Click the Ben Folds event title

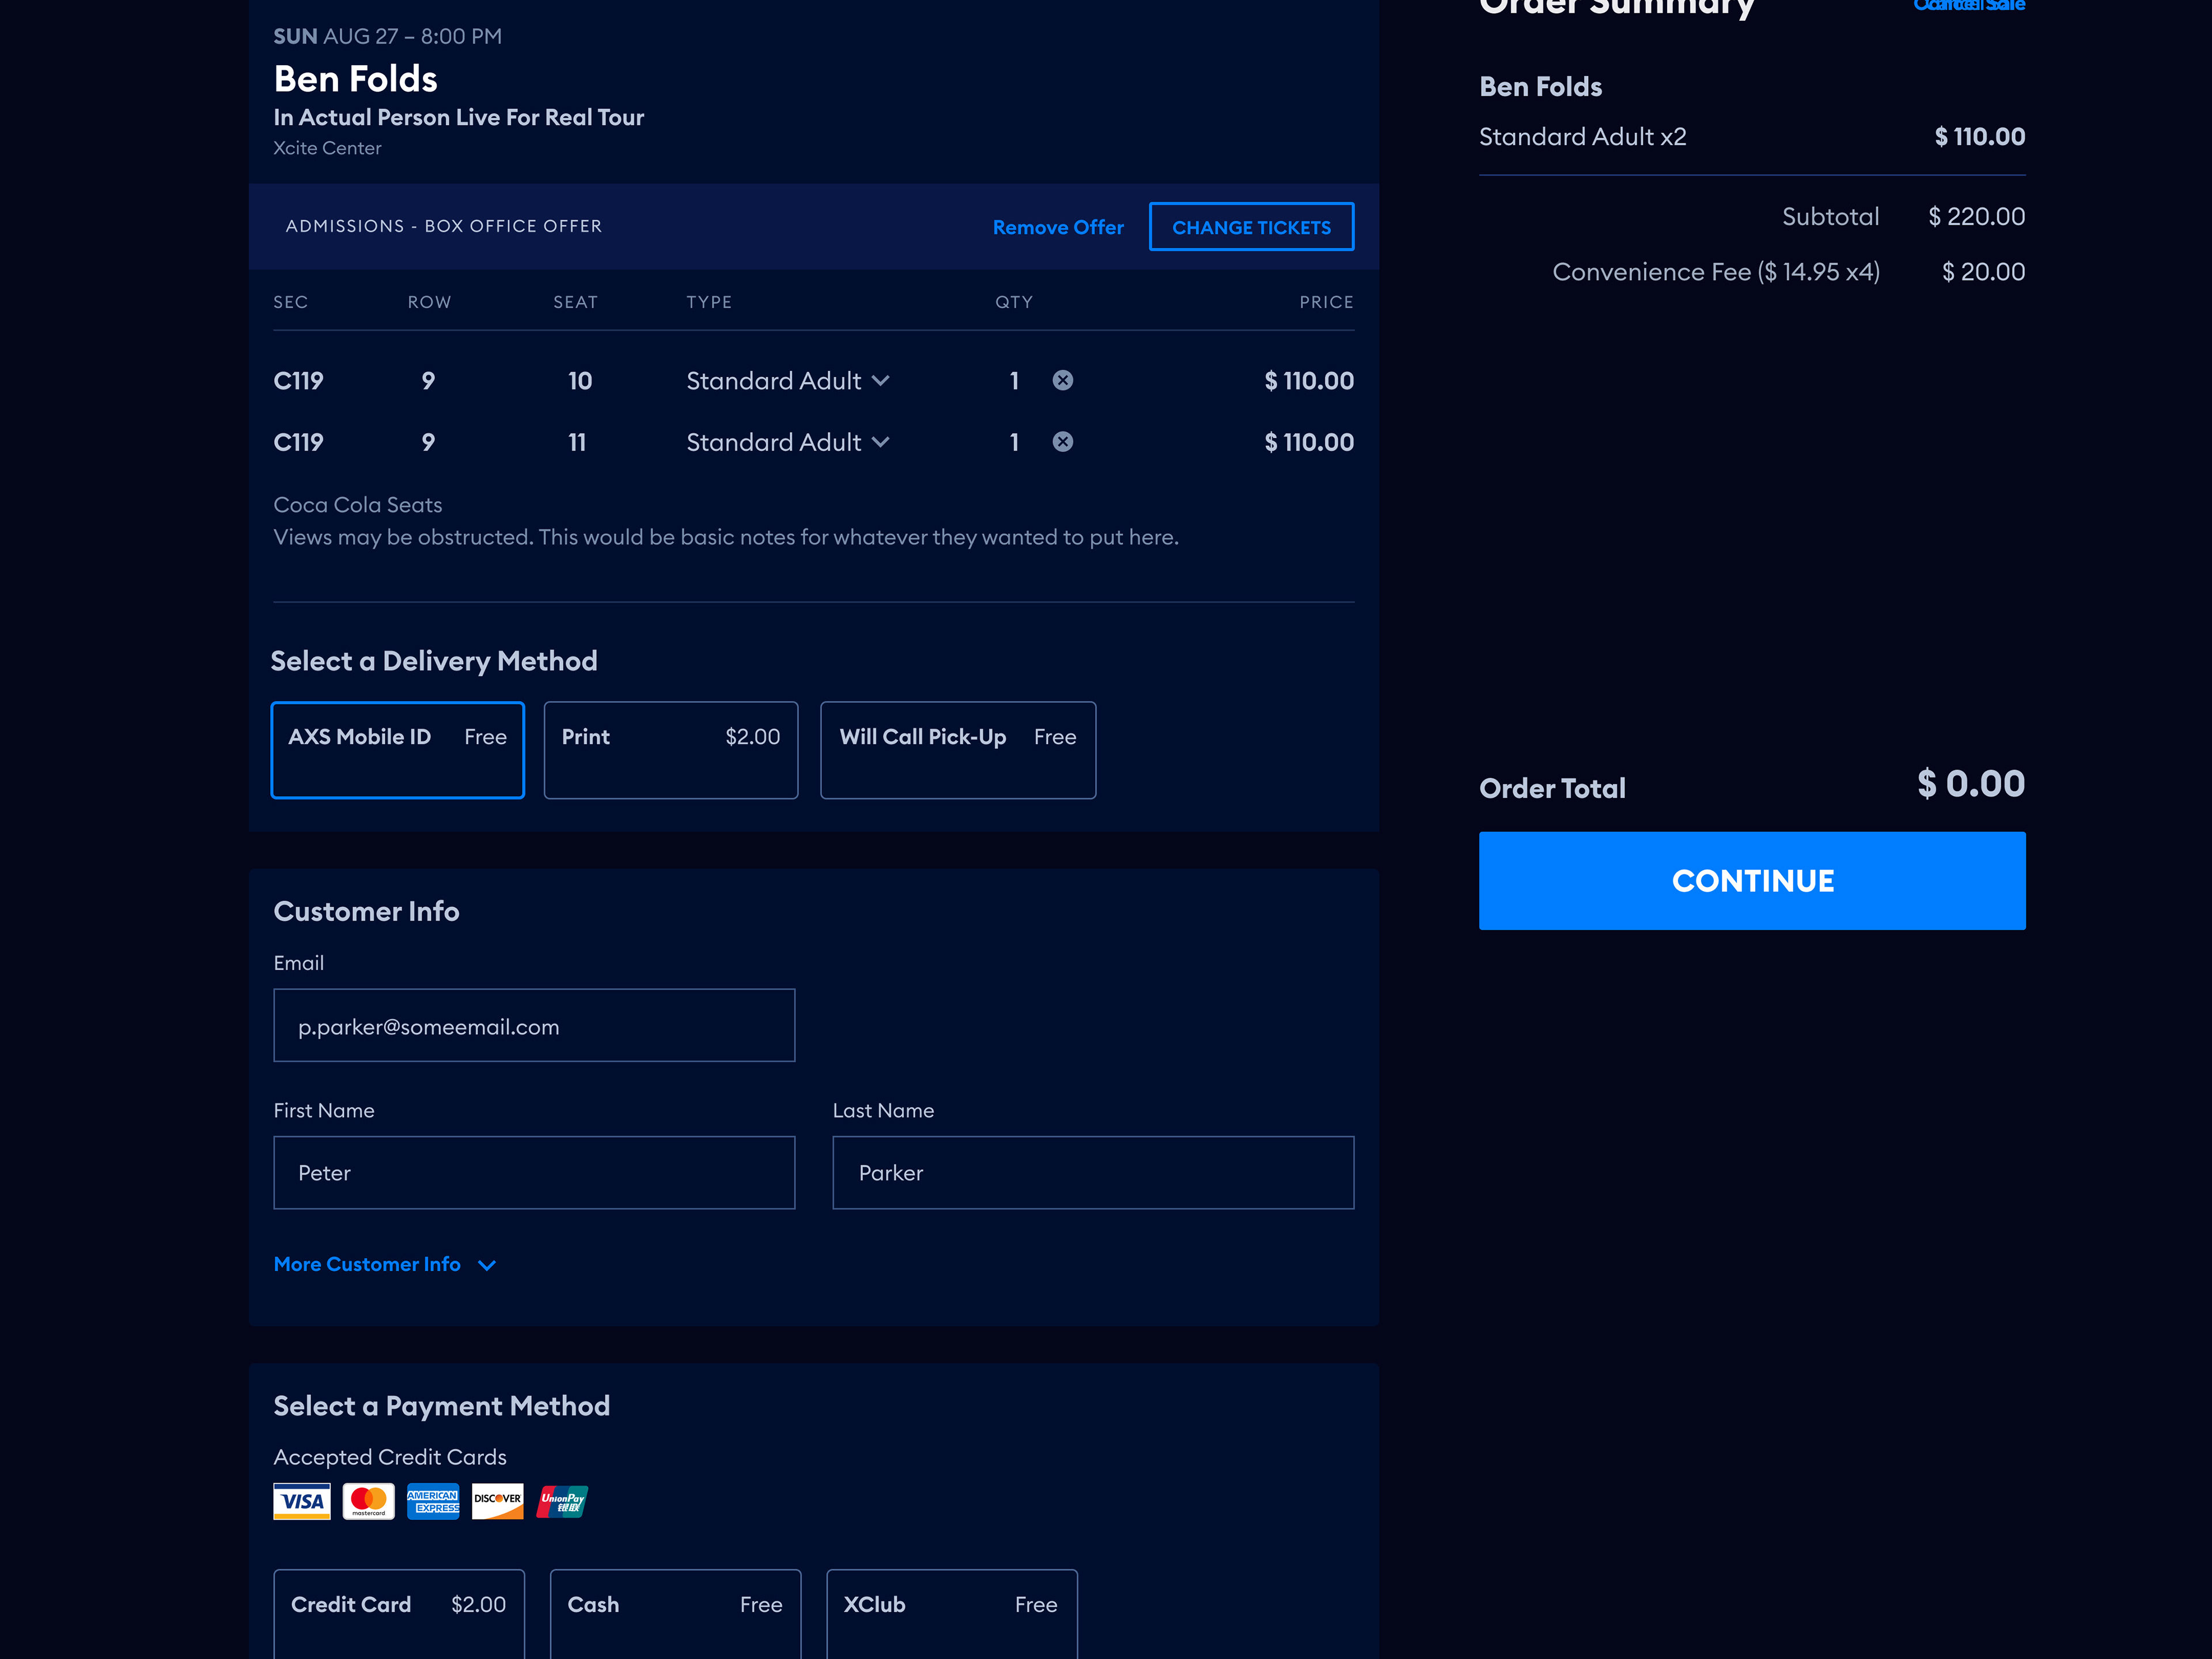(x=355, y=79)
